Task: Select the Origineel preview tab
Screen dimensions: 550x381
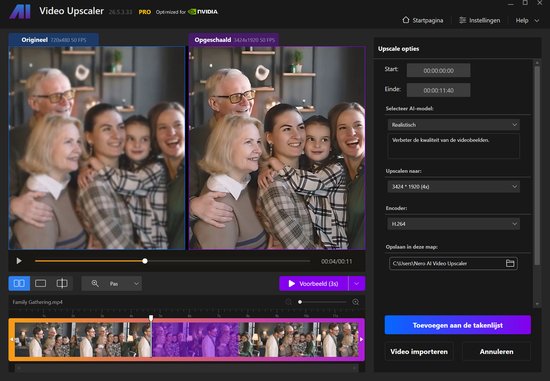Action: [54, 40]
